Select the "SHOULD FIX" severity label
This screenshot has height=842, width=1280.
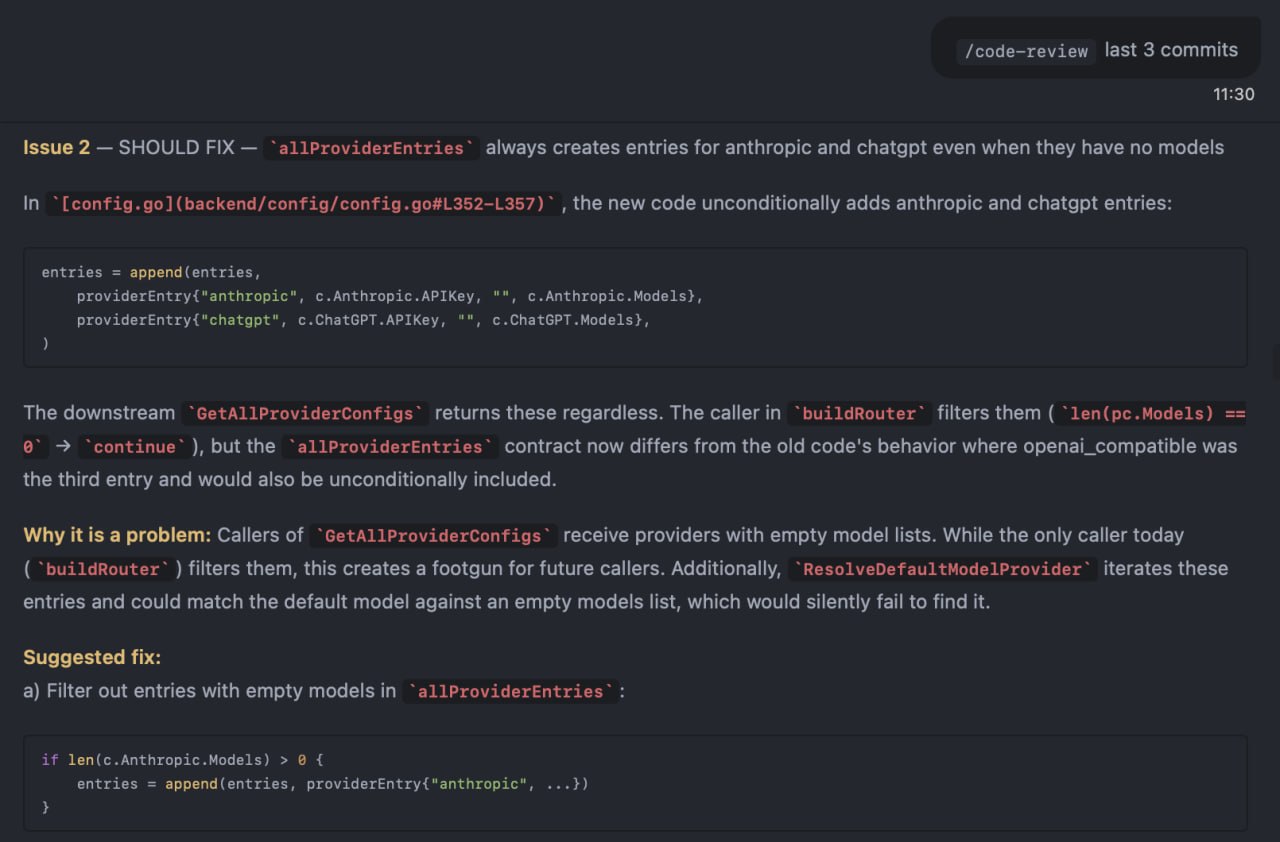click(x=179, y=148)
